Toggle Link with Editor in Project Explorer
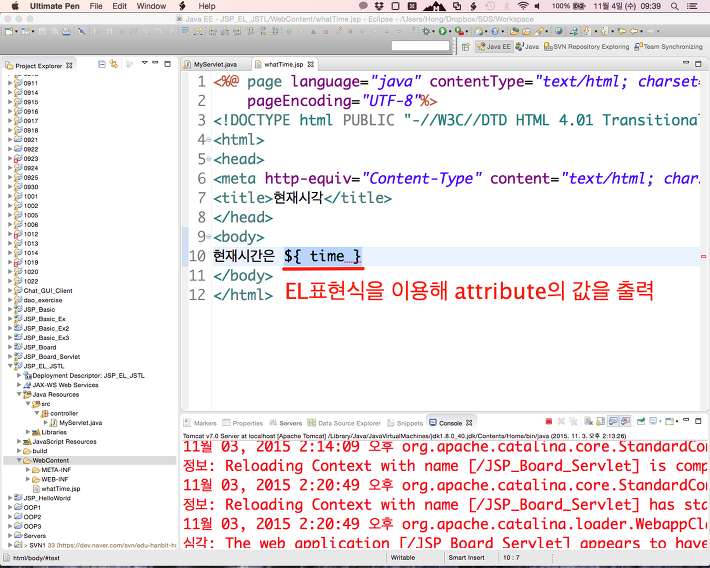The image size is (710, 568). [113, 64]
